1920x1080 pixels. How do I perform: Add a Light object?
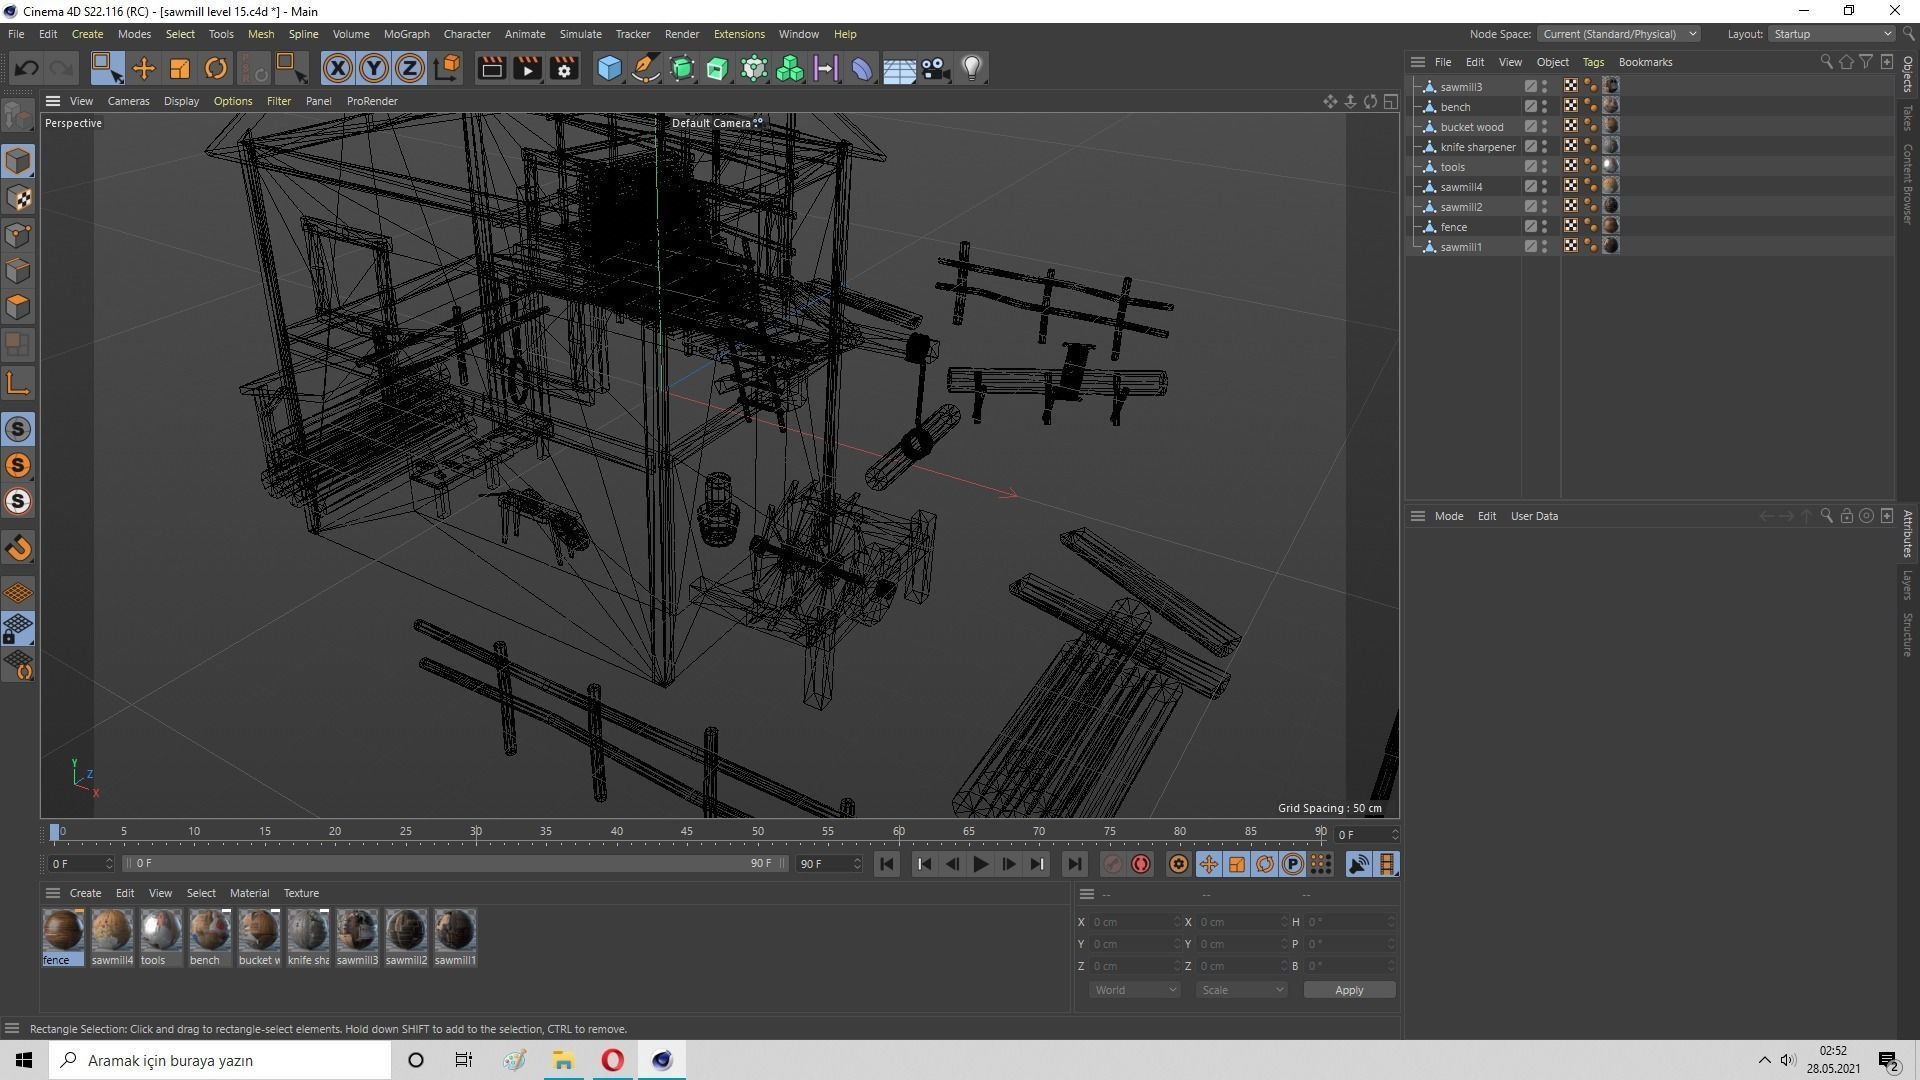[x=972, y=68]
